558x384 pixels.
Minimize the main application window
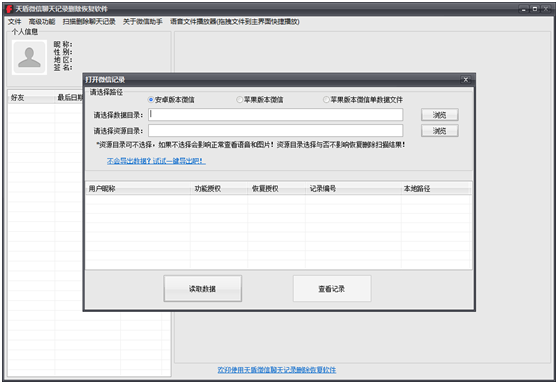pyautogui.click(x=523, y=9)
